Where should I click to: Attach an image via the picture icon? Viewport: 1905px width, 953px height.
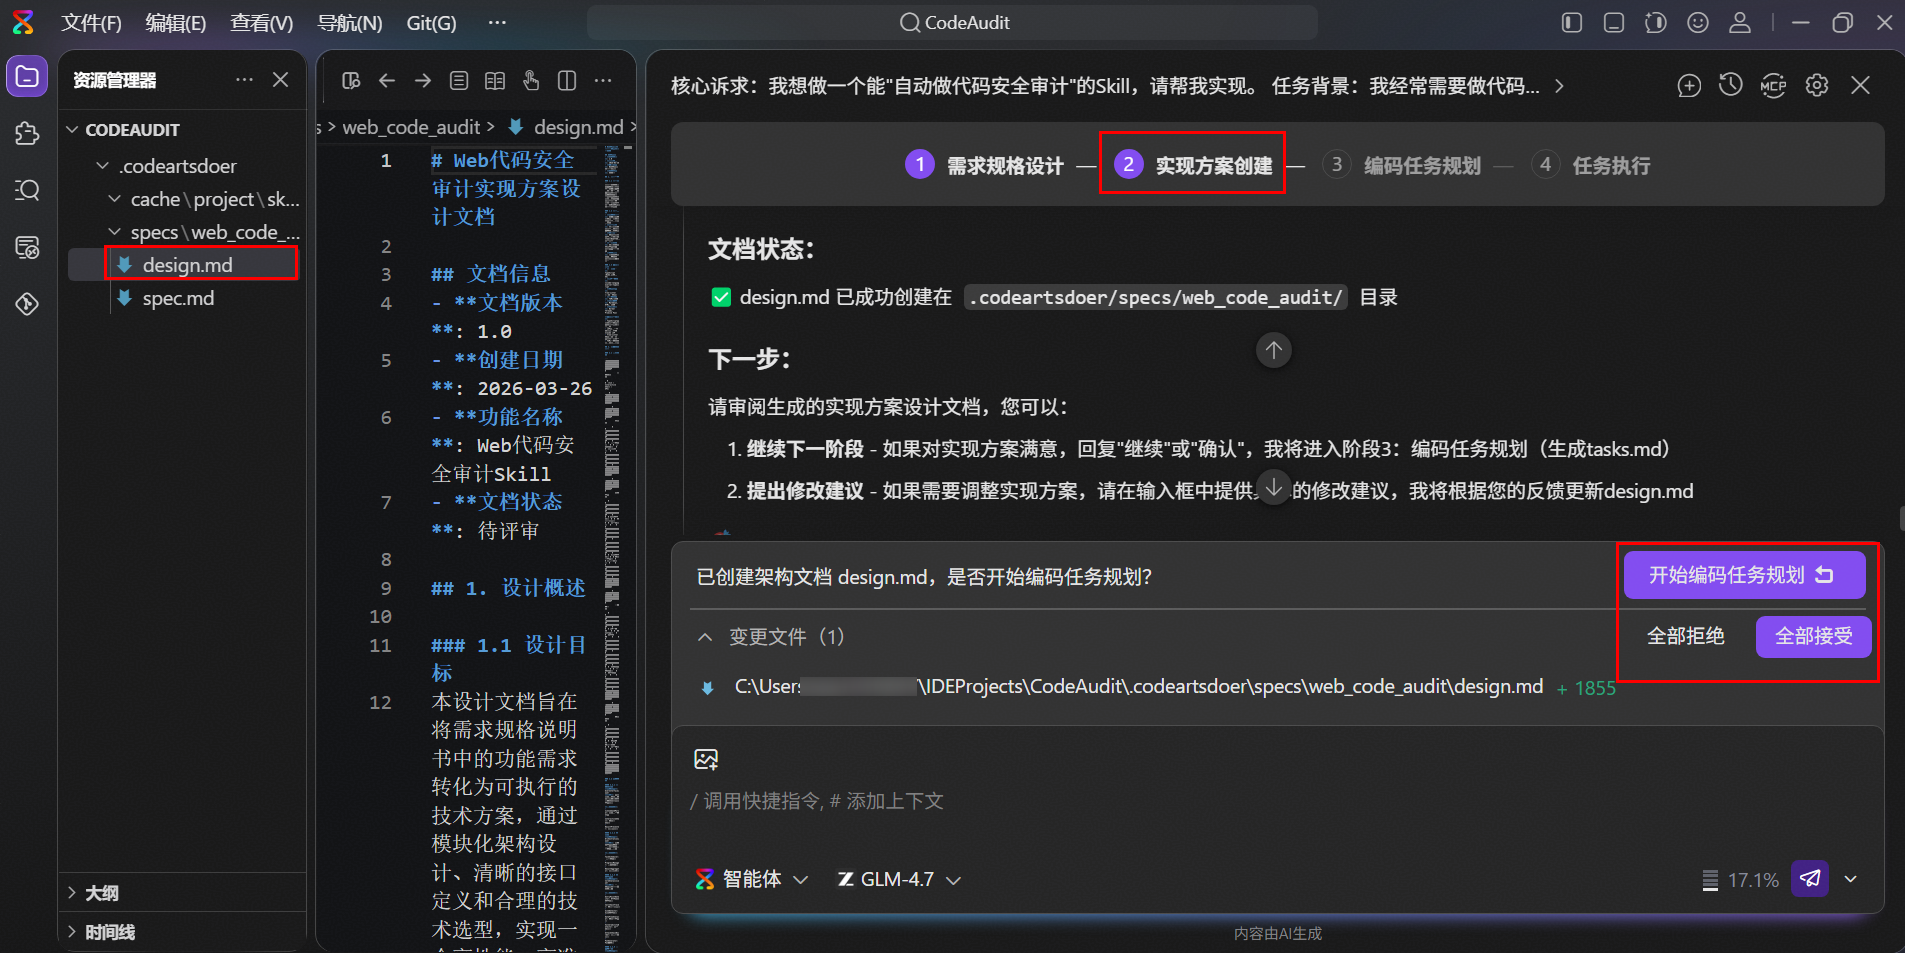(x=706, y=760)
